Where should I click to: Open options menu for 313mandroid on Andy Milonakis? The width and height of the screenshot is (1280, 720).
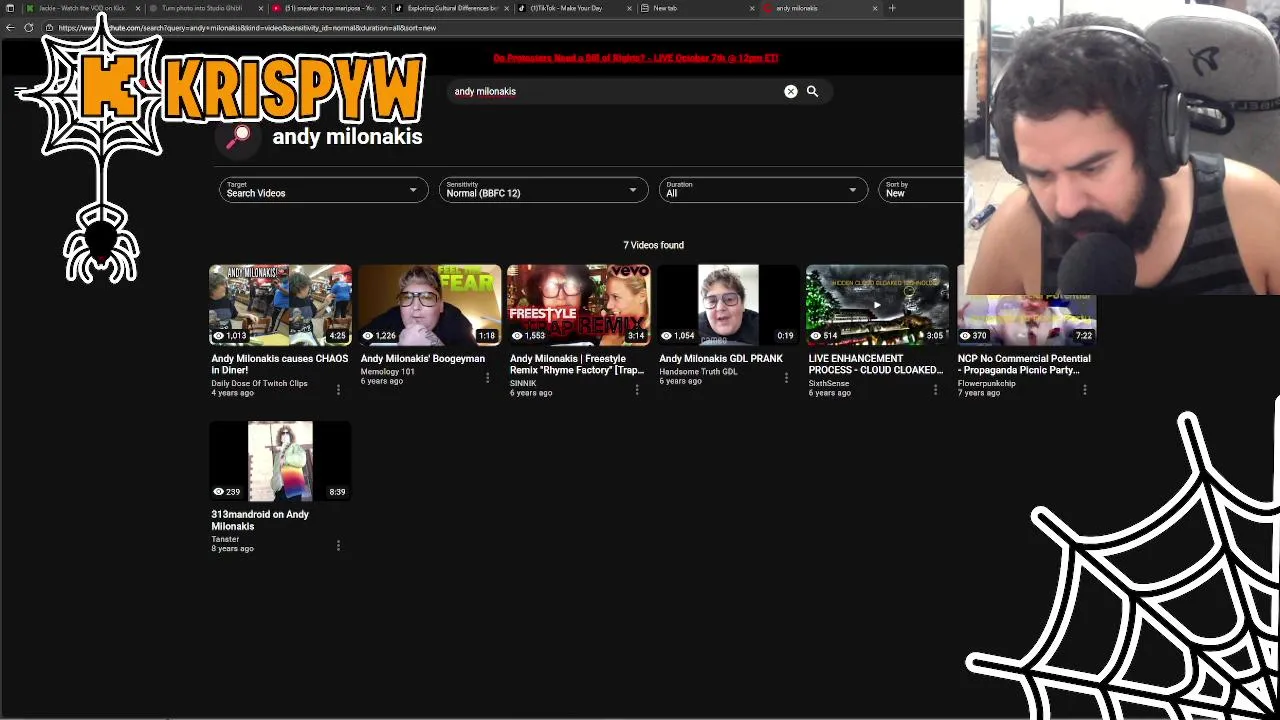pyautogui.click(x=338, y=545)
